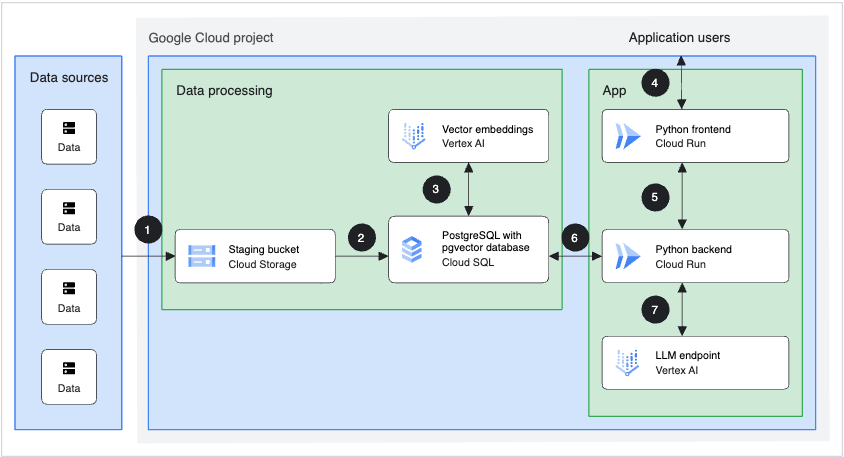Click the 'Cloud SQL' label
The width and height of the screenshot is (844, 457).
pyautogui.click(x=468, y=263)
